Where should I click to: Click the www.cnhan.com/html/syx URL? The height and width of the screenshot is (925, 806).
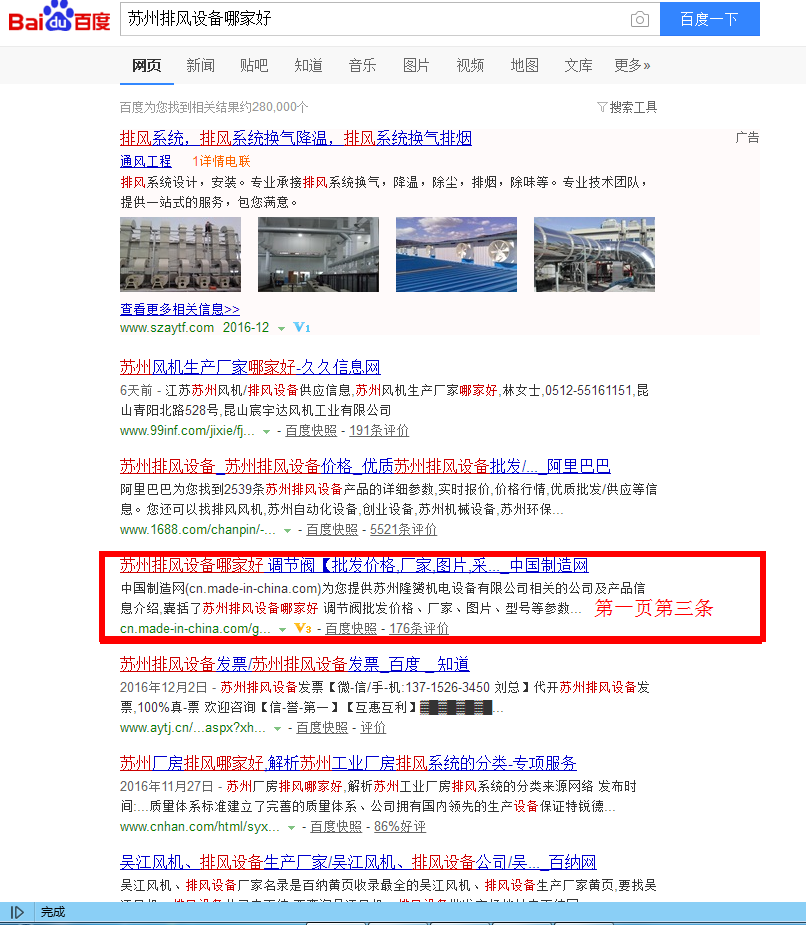coord(199,827)
